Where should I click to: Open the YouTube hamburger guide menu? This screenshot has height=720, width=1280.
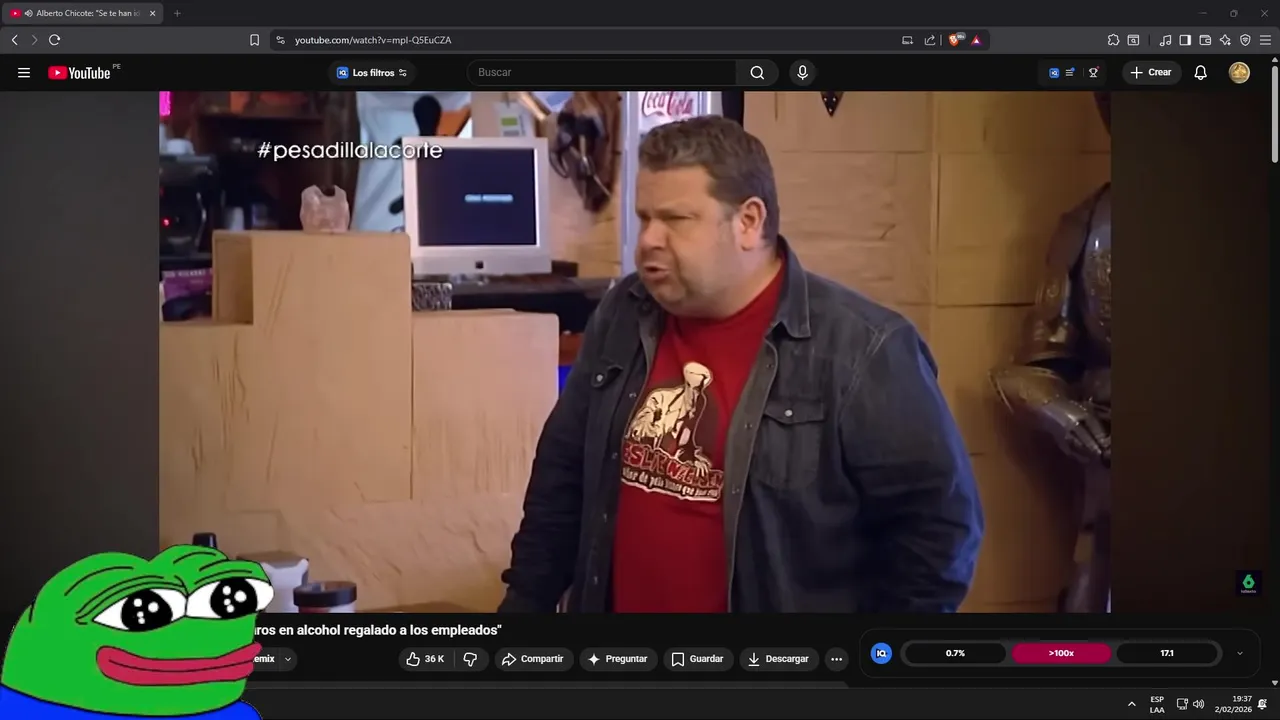[24, 72]
